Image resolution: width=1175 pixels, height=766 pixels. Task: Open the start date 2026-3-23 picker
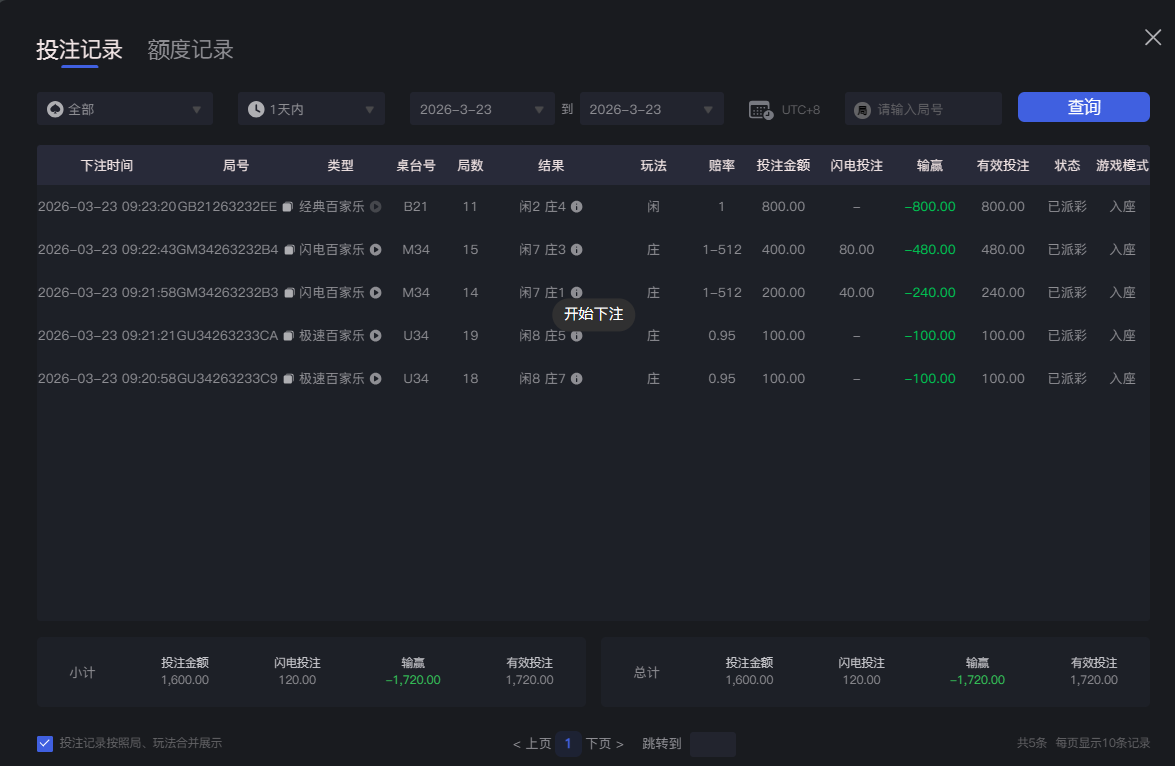481,108
